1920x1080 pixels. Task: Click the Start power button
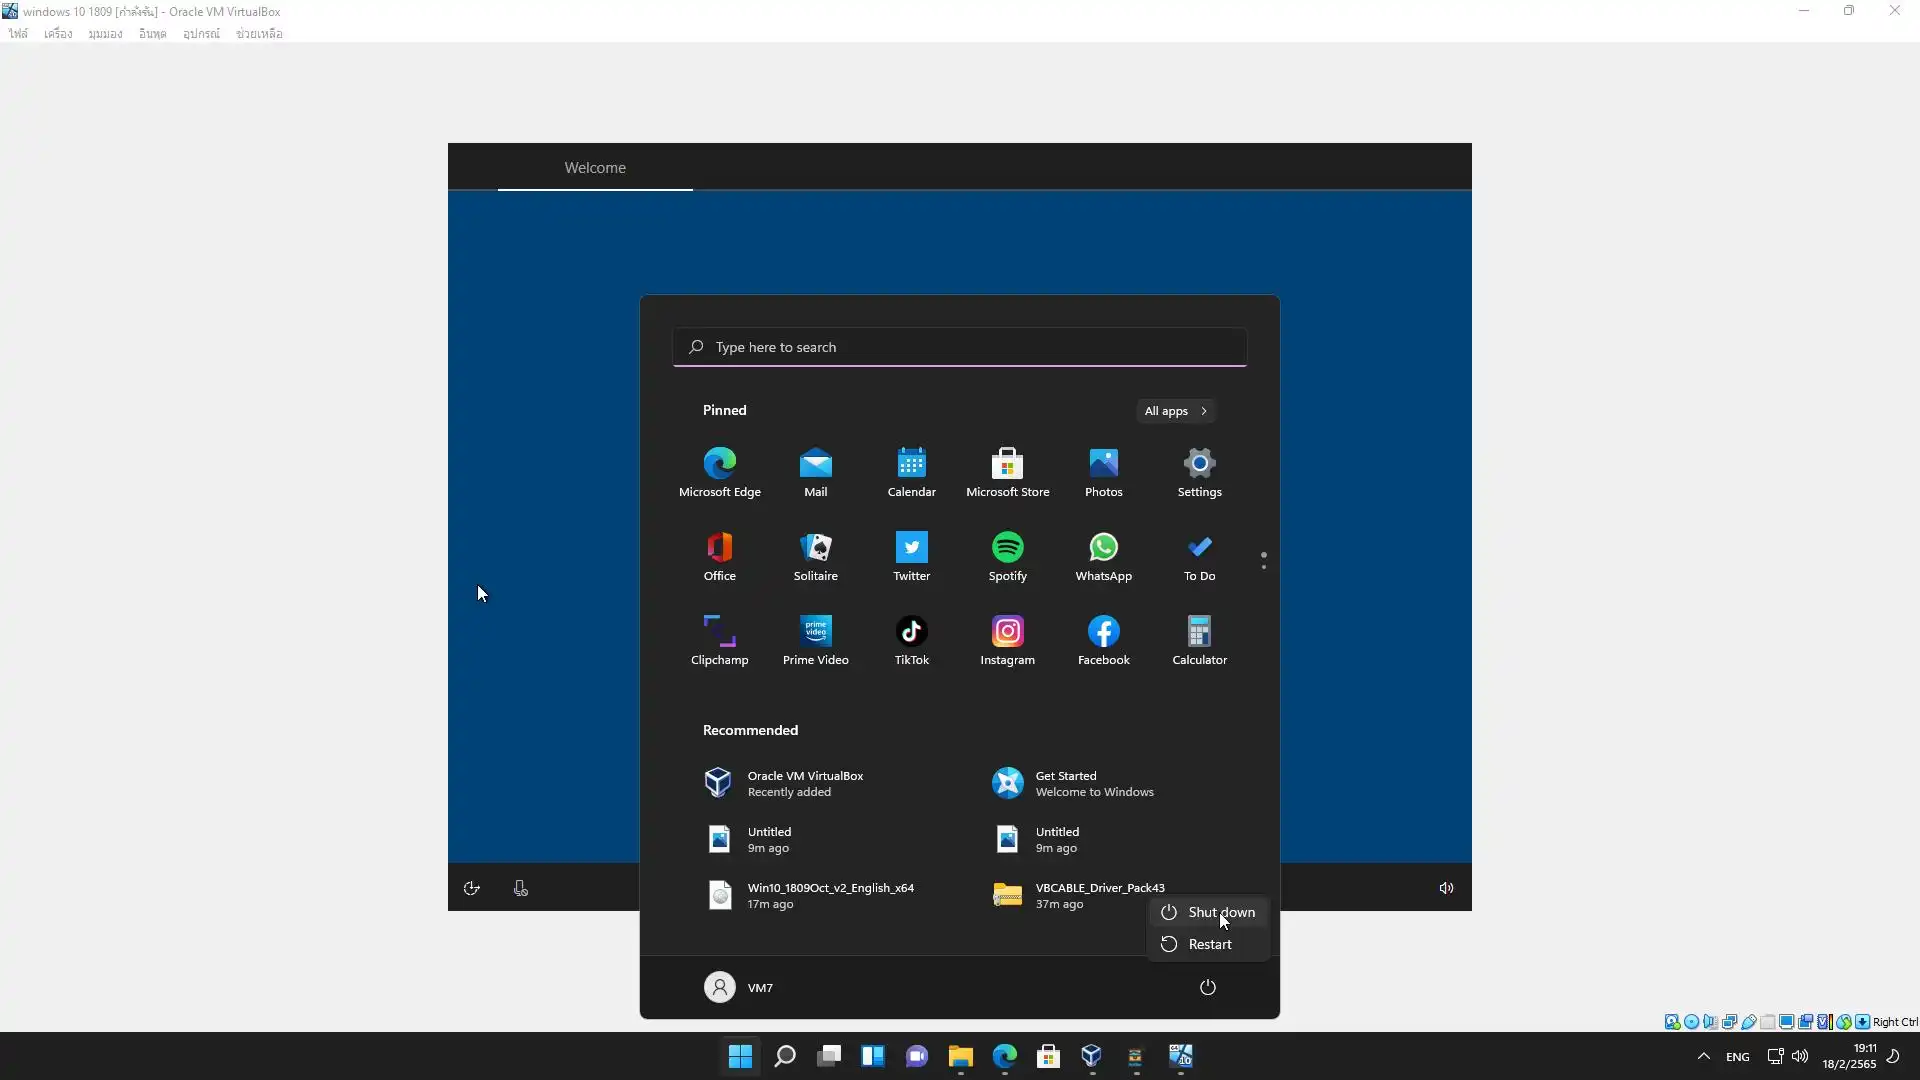point(1207,987)
